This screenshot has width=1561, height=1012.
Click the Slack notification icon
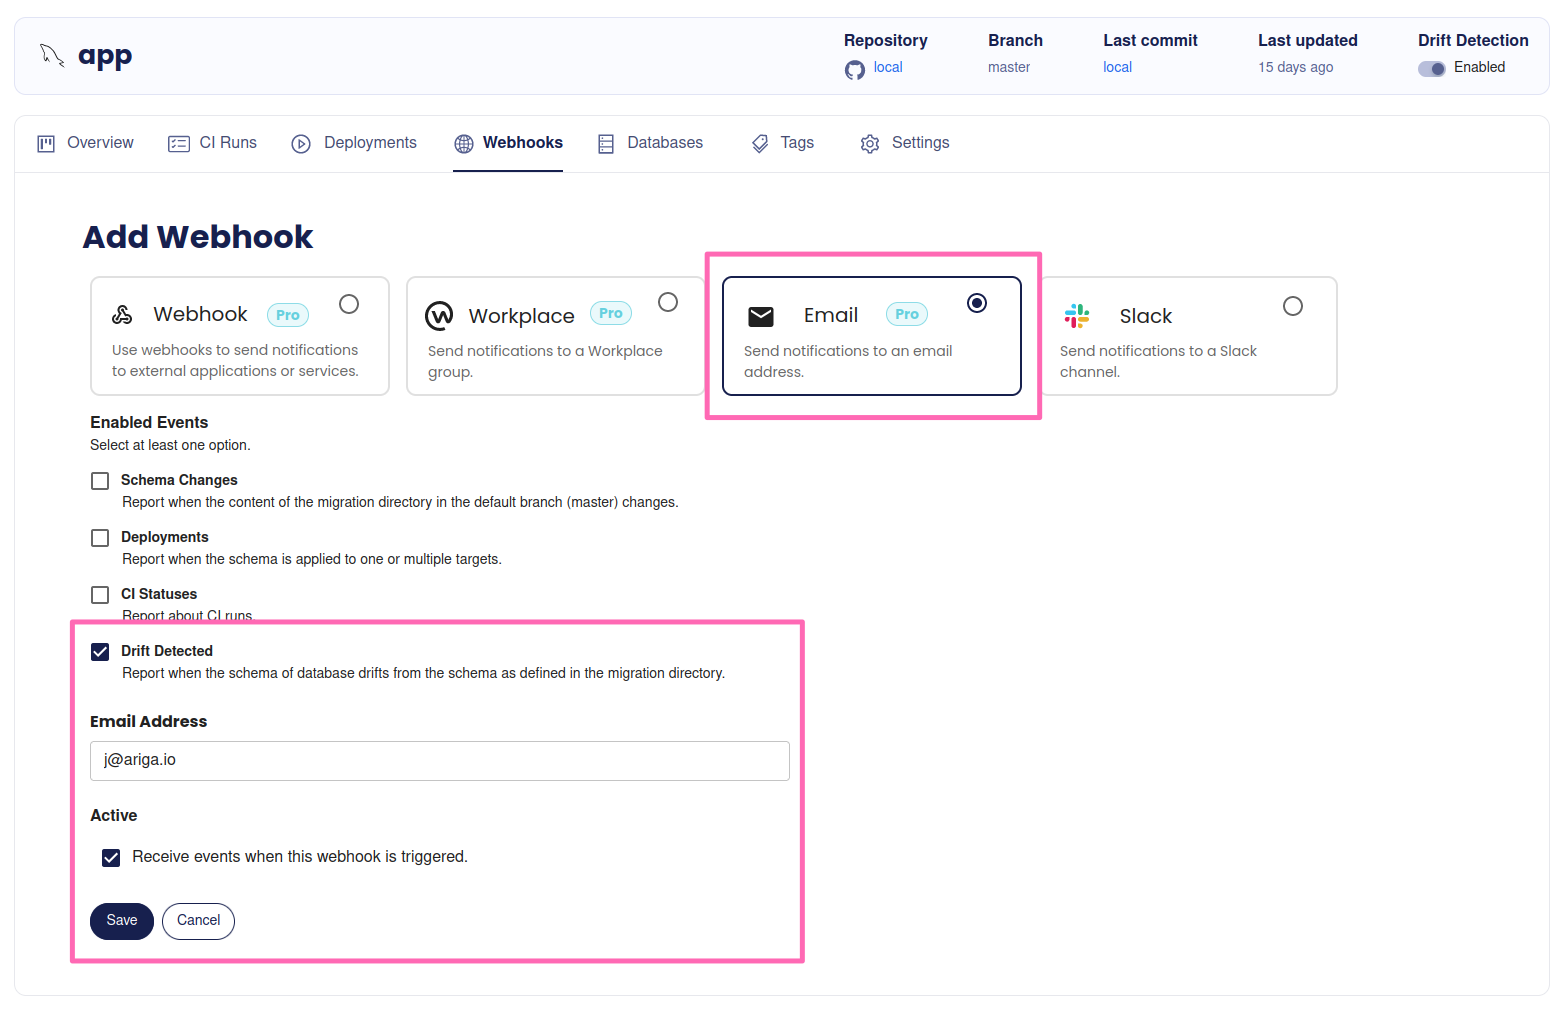(x=1077, y=316)
